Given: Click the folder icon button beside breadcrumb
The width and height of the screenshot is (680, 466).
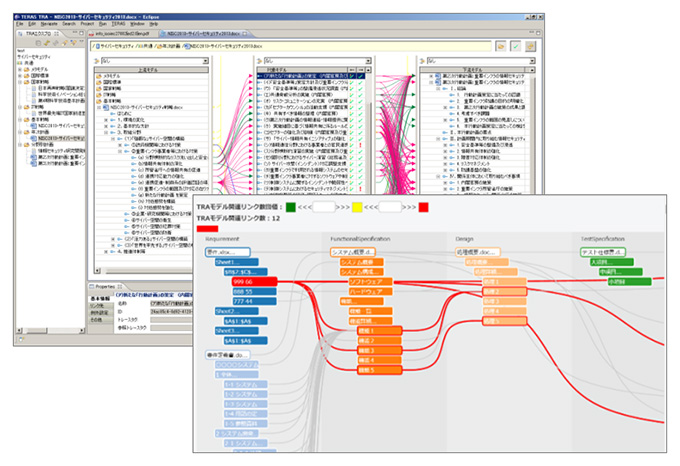Looking at the screenshot, I should (x=501, y=46).
